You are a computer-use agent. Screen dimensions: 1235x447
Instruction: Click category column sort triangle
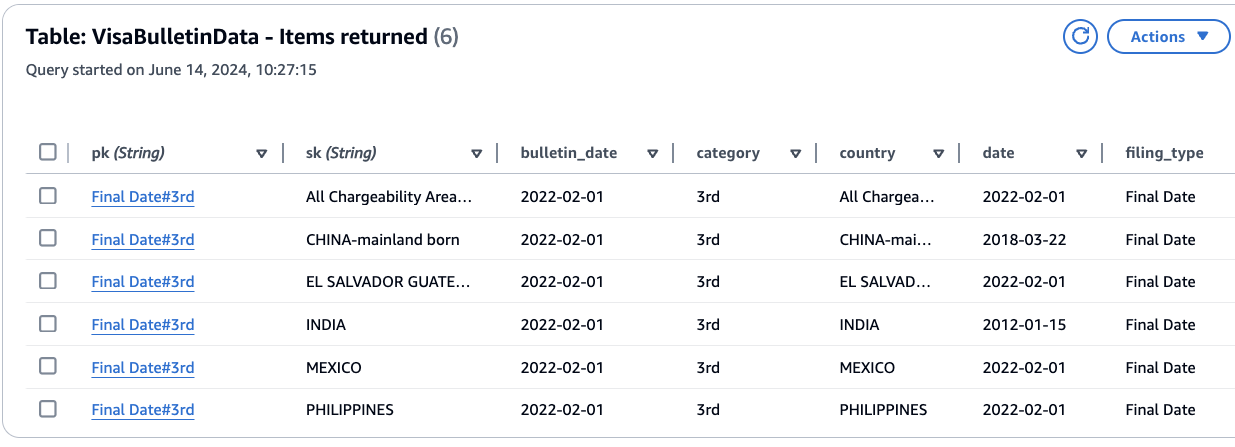coord(796,154)
